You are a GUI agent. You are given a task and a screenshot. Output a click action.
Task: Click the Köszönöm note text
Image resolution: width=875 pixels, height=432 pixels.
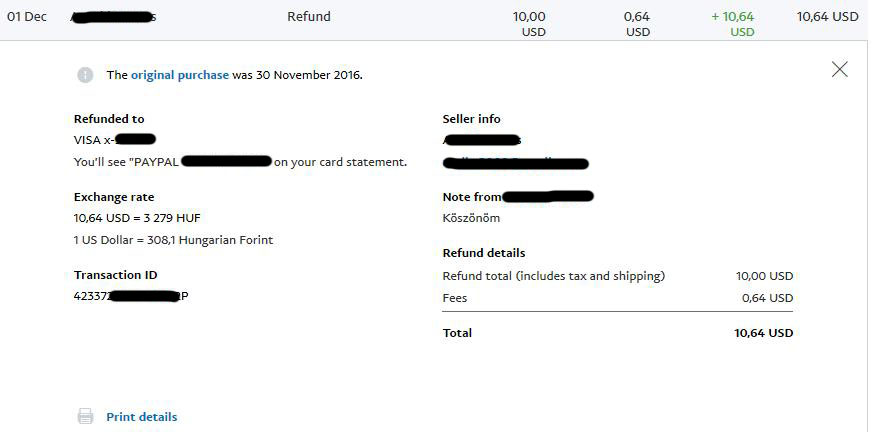pos(471,218)
